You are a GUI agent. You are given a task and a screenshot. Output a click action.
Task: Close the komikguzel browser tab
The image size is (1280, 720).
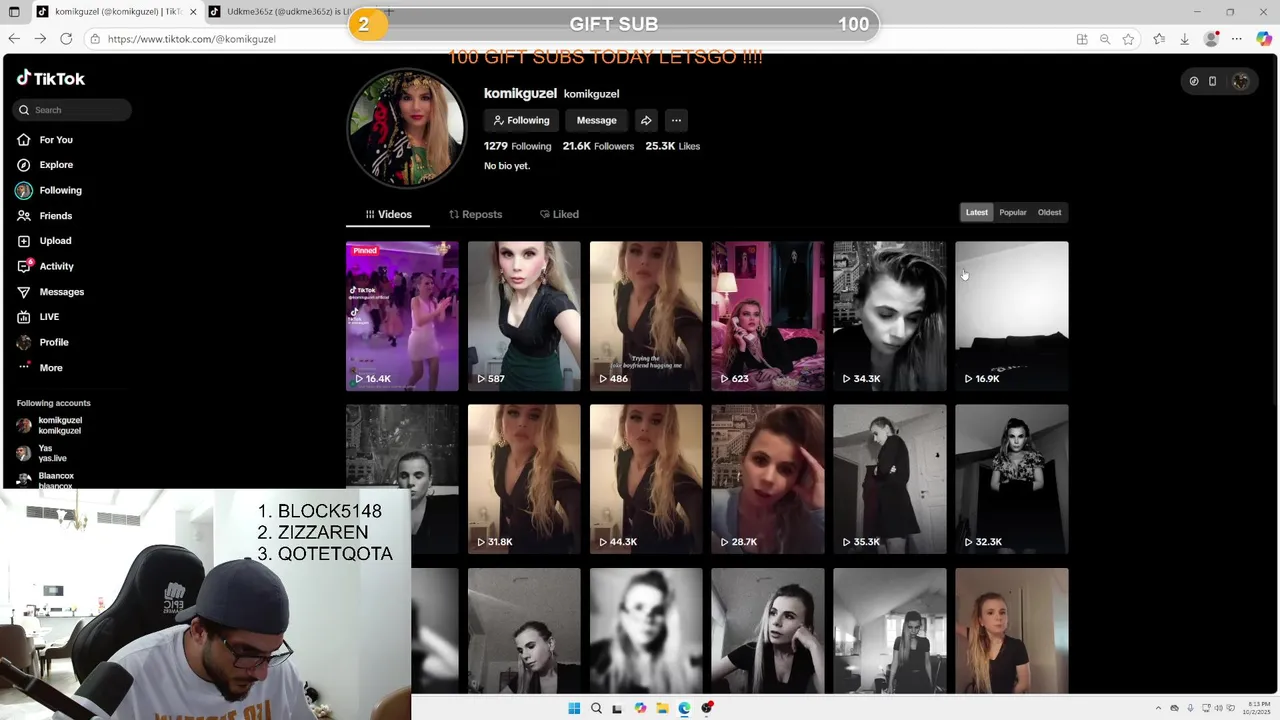click(x=192, y=12)
